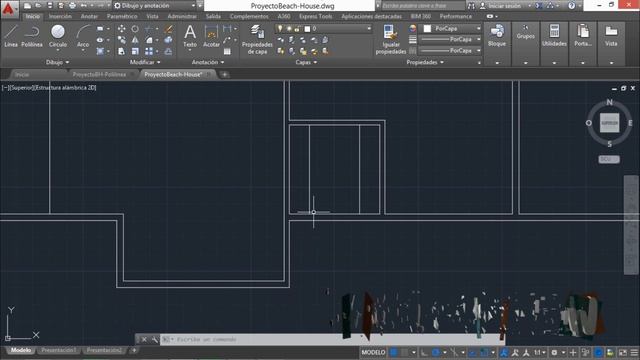Toggle hardware acceleration in status bar

coord(599,352)
